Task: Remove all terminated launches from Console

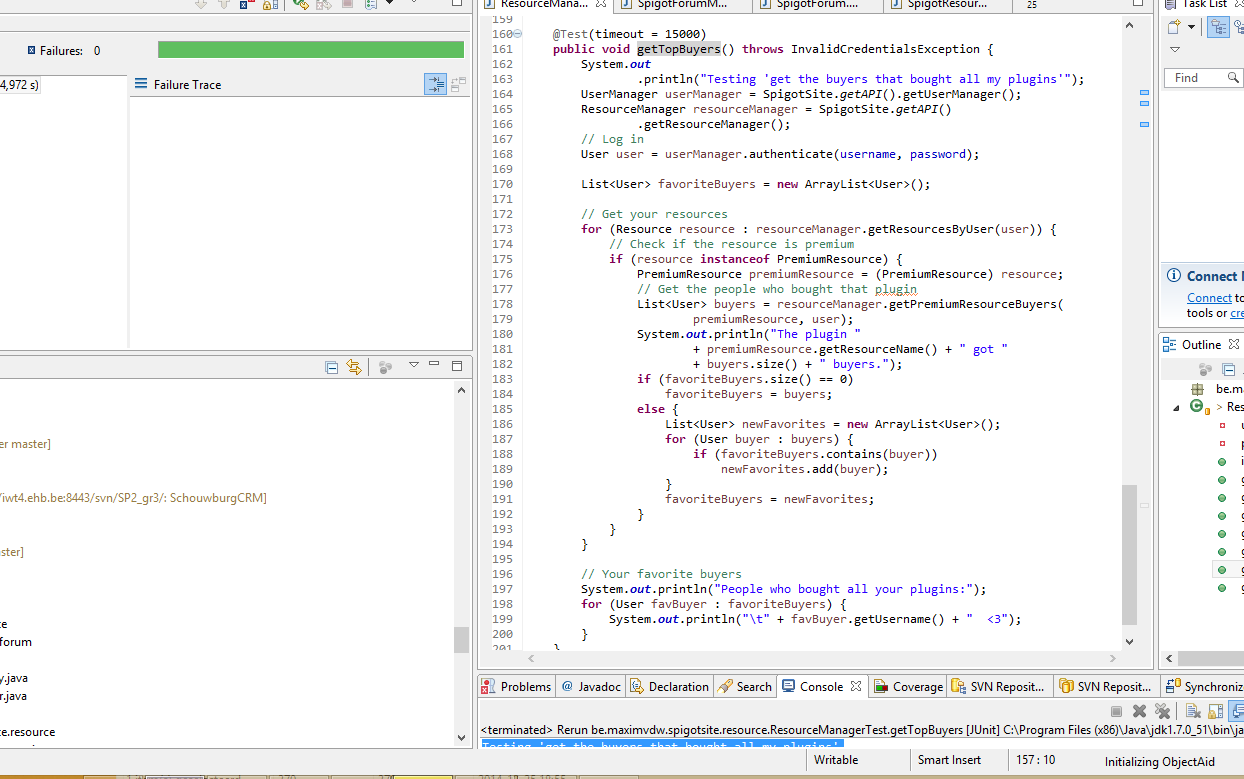Action: coord(1163,711)
